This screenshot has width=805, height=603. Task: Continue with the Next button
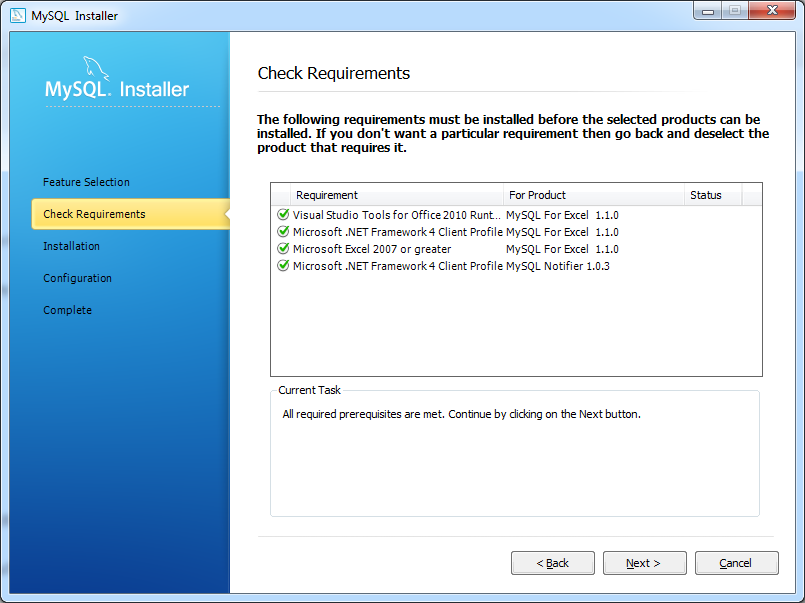pos(644,563)
